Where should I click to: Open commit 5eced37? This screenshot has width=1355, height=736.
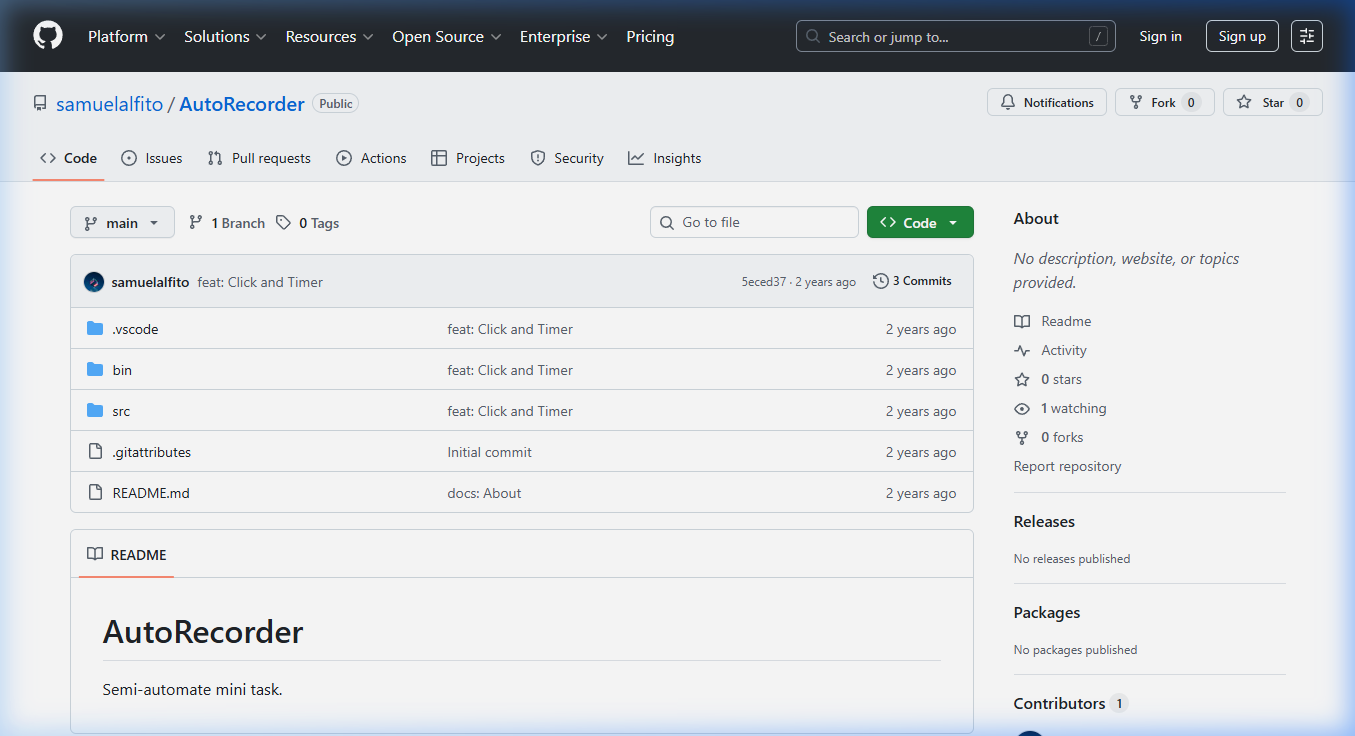(764, 282)
